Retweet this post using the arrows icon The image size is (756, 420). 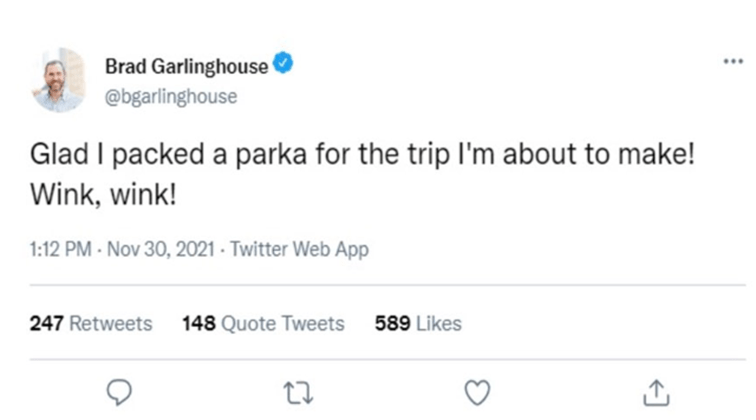pyautogui.click(x=296, y=390)
